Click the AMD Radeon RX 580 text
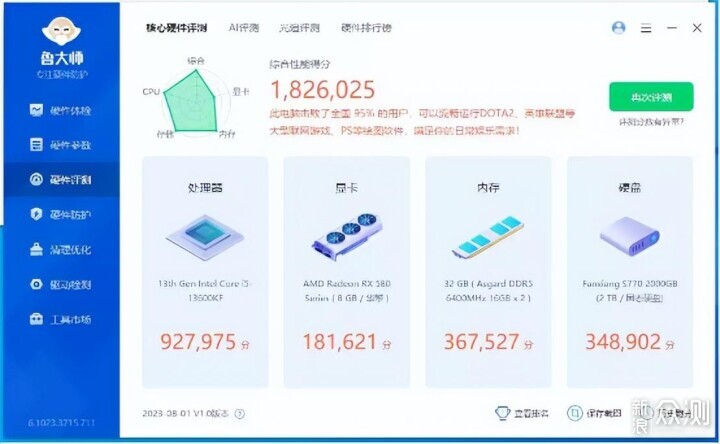The height and width of the screenshot is (444, 720). [347, 291]
